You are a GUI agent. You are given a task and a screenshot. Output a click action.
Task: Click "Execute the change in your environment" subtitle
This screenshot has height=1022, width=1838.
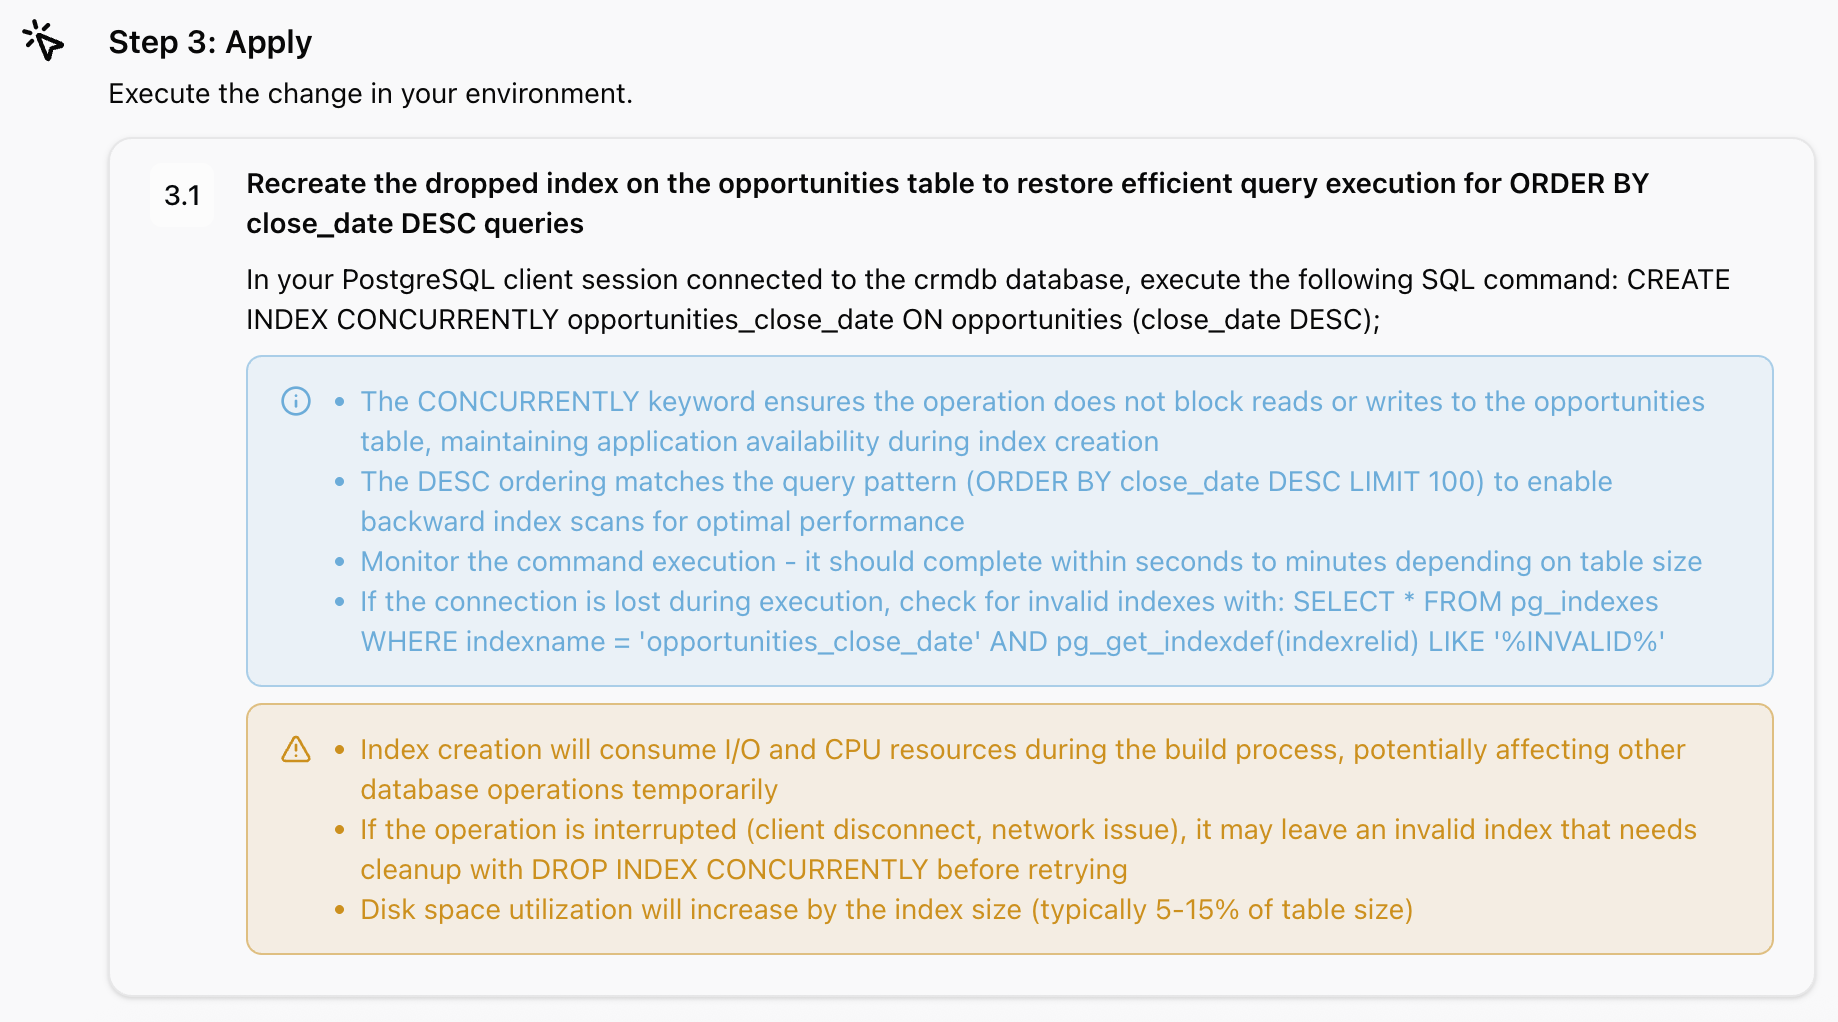[370, 94]
